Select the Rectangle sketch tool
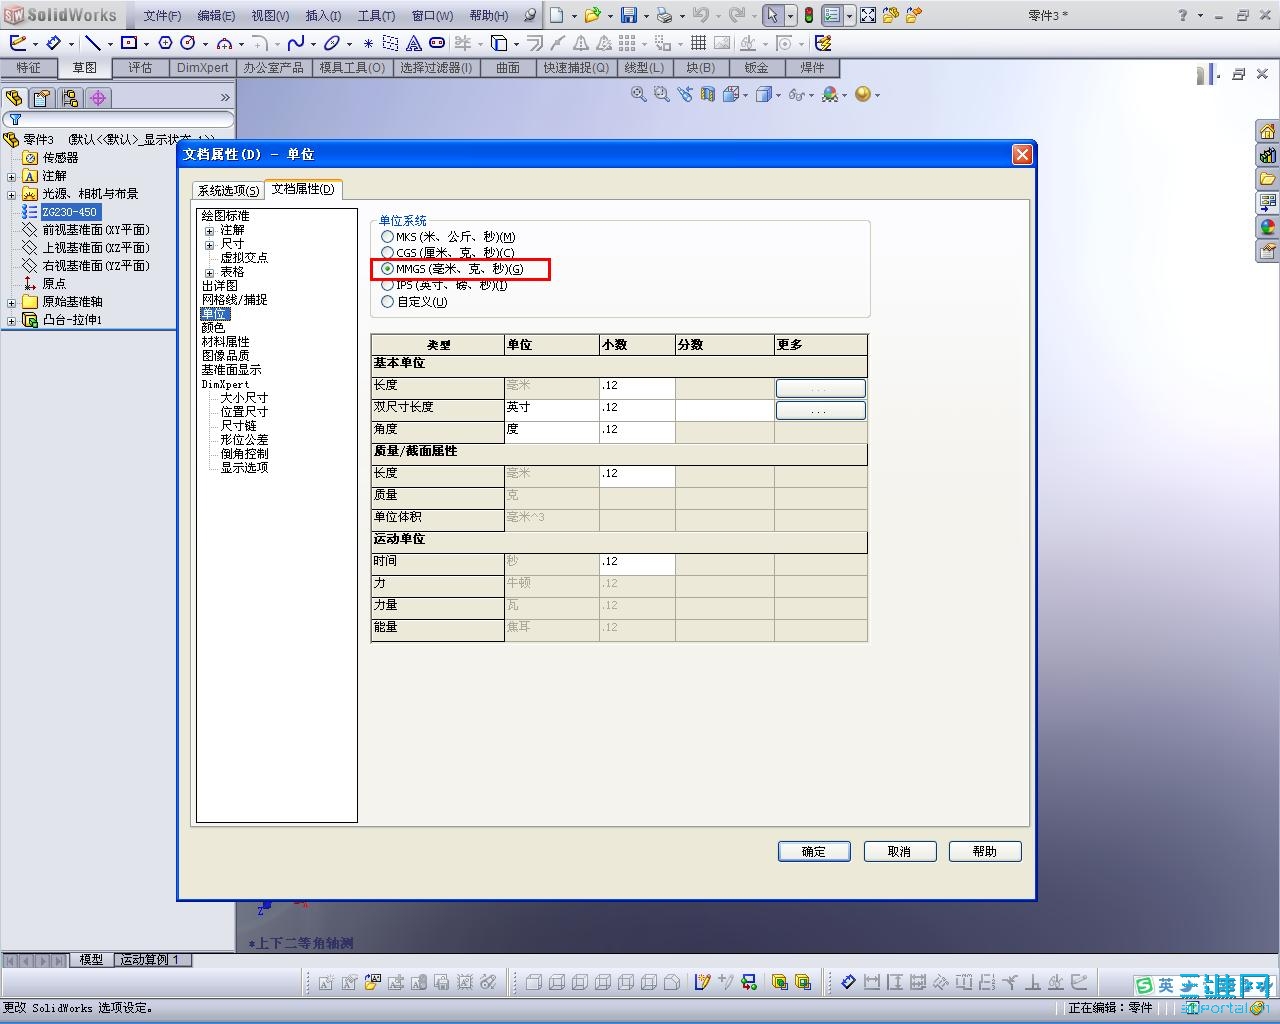This screenshot has height=1024, width=1280. tap(129, 43)
